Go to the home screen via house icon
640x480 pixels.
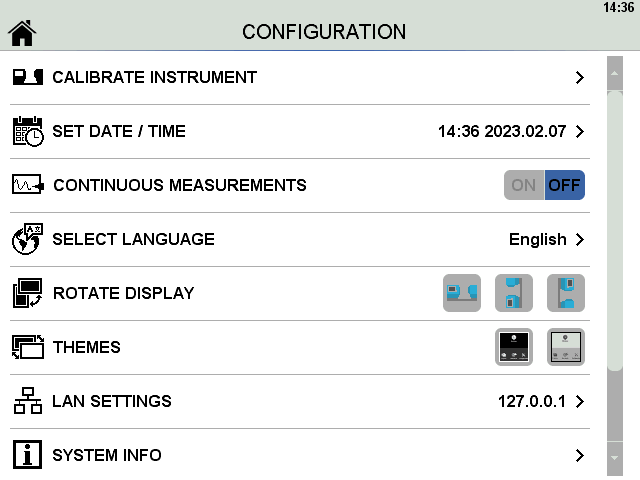[22, 32]
